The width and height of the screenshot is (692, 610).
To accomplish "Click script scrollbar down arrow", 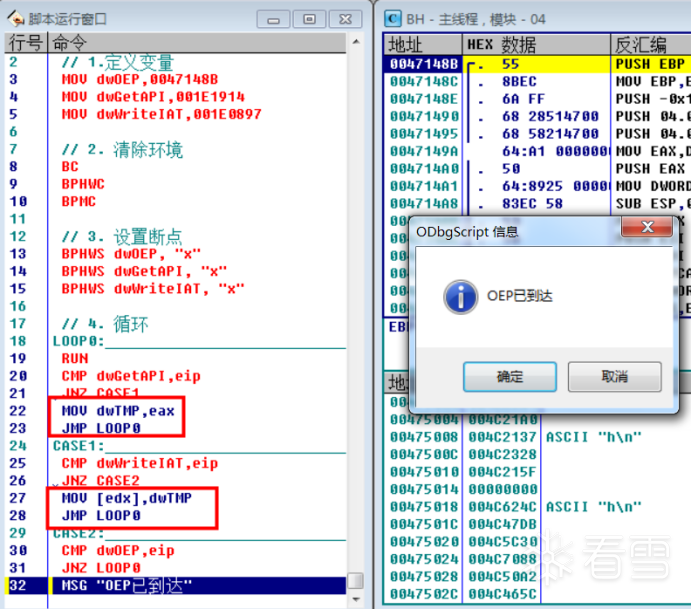I will [356, 599].
